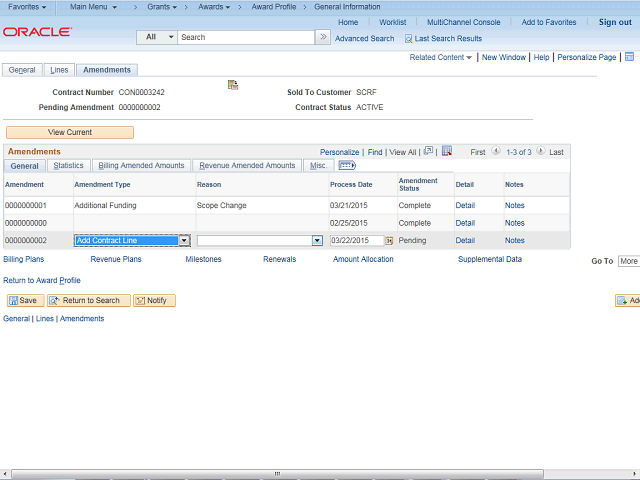Open the Main Menu

click(93, 7)
